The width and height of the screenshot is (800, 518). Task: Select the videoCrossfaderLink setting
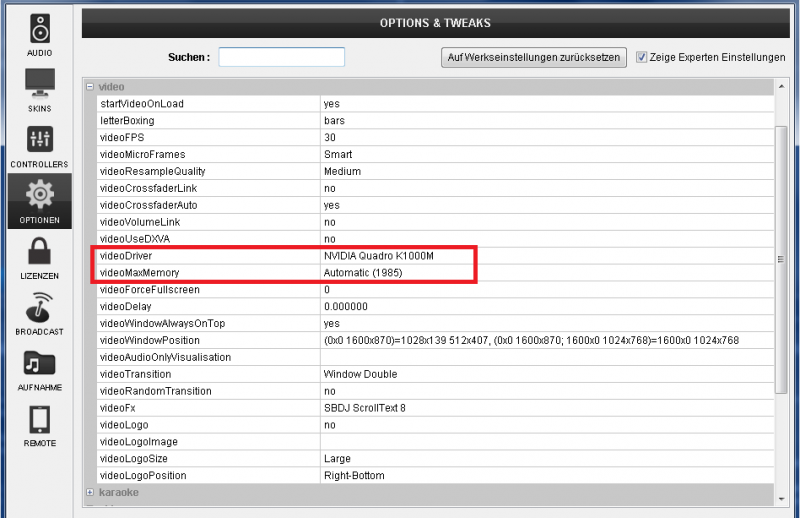[148, 188]
